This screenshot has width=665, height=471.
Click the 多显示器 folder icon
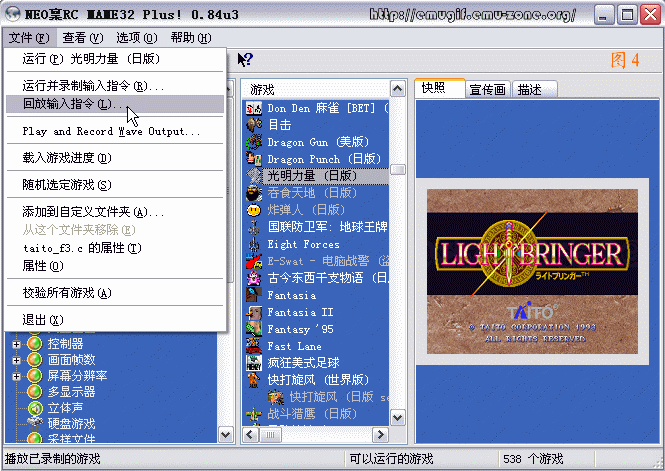click(x=35, y=392)
